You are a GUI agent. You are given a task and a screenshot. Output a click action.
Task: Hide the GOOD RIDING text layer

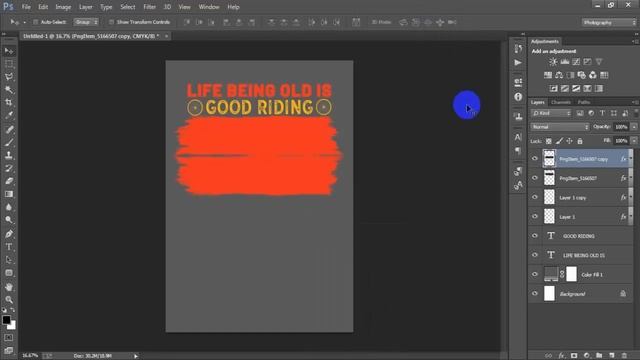[535, 236]
